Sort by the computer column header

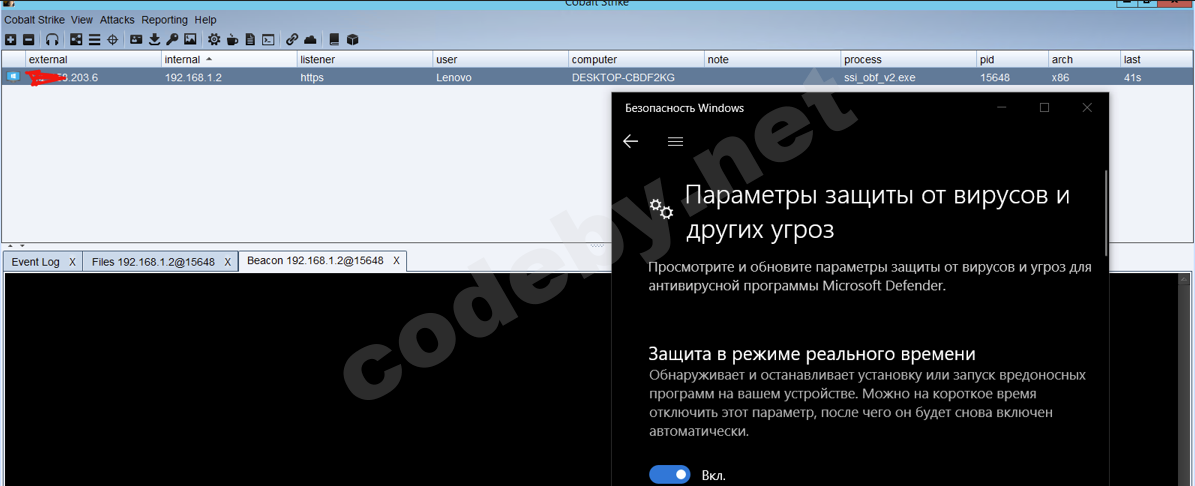(x=636, y=59)
